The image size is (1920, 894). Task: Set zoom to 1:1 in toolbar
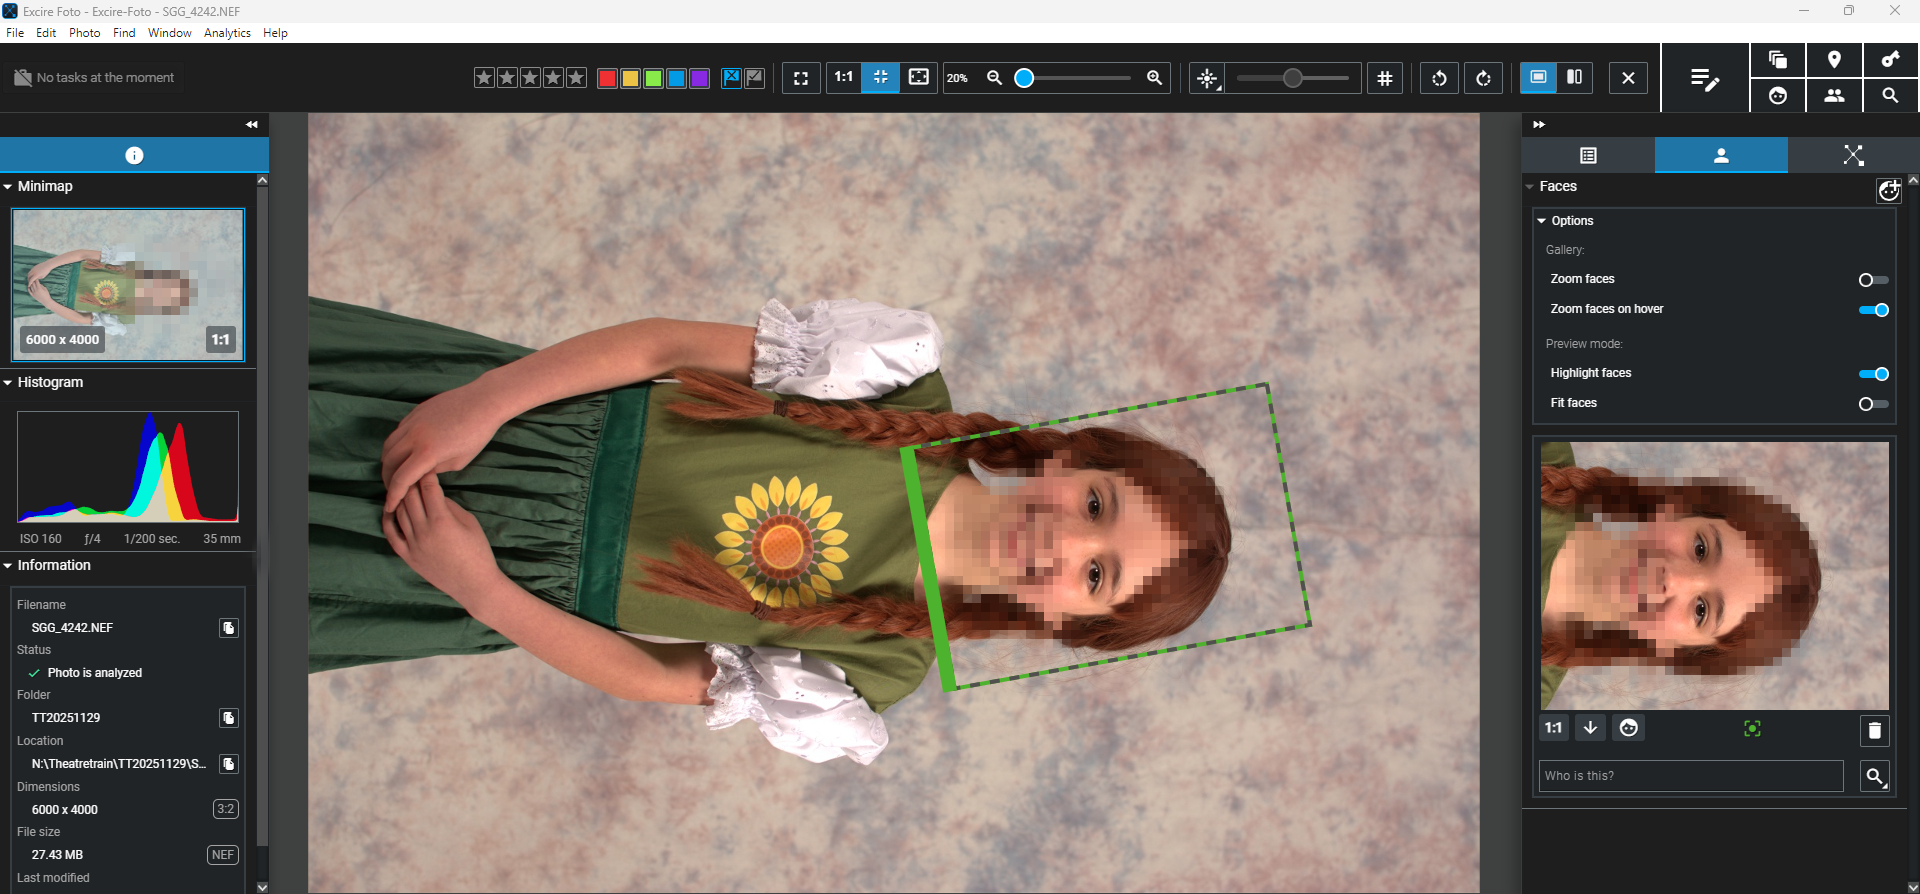(844, 77)
